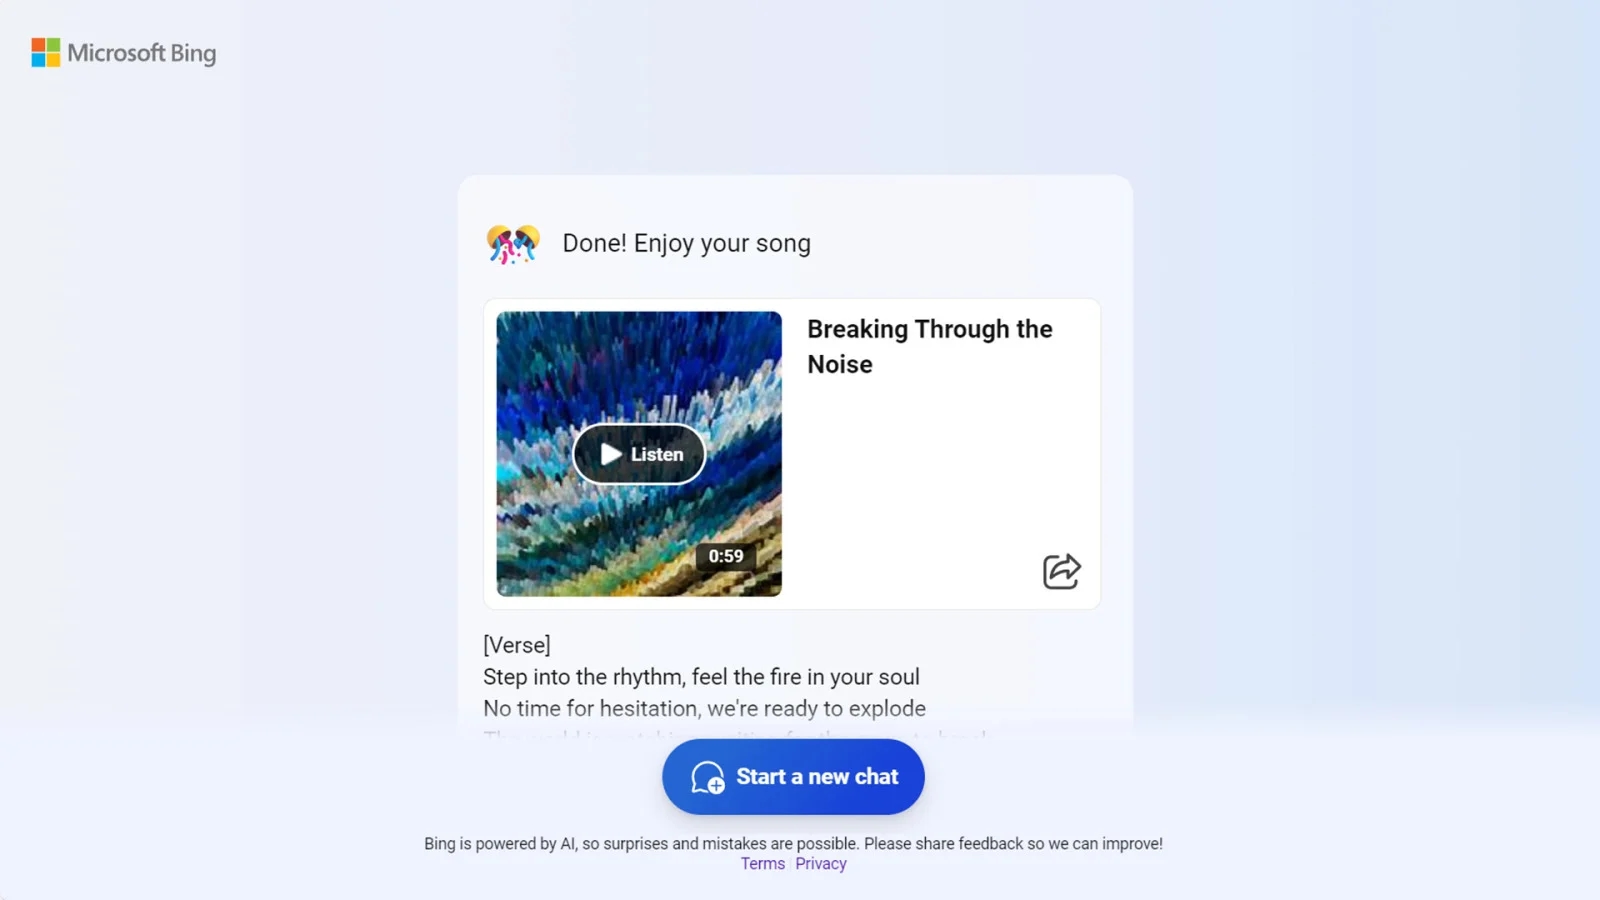Play the song with the Listen button
The image size is (1600, 900).
tap(639, 454)
